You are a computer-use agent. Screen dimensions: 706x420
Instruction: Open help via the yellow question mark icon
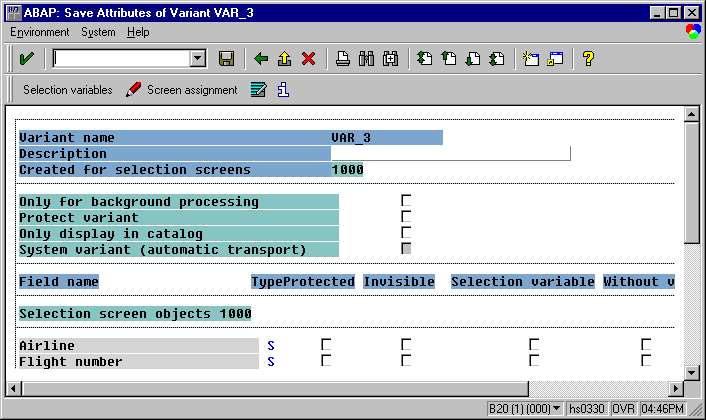click(588, 59)
